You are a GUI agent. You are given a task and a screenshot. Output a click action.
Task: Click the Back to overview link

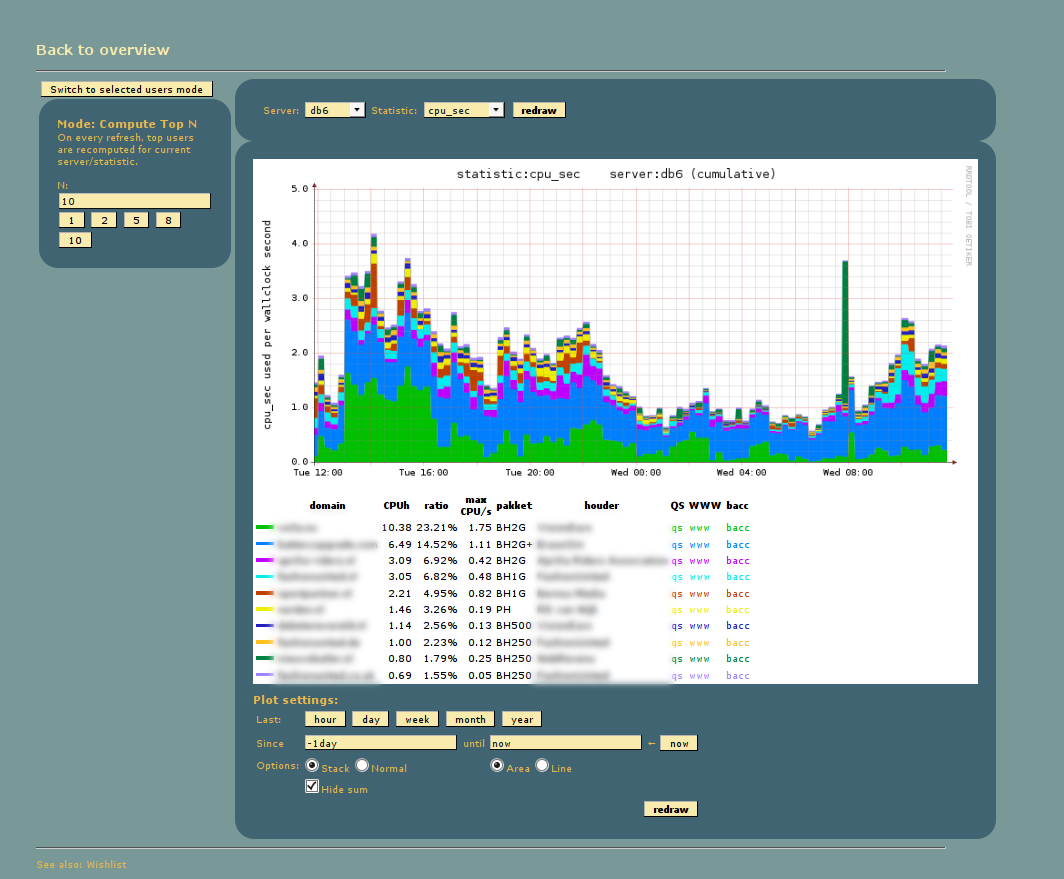tap(102, 49)
